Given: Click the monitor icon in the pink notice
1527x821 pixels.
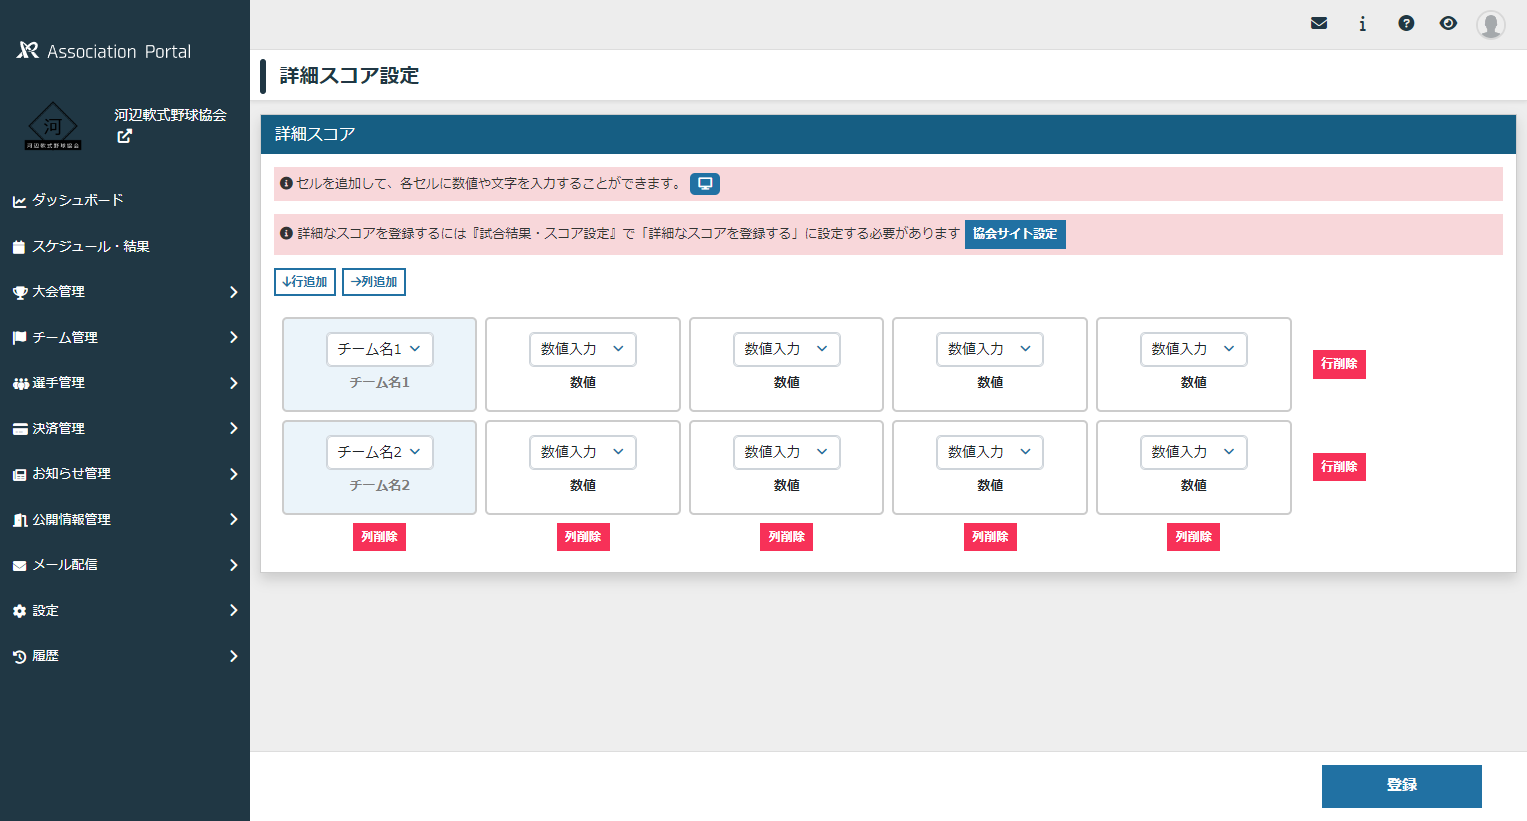Looking at the screenshot, I should pyautogui.click(x=705, y=184).
